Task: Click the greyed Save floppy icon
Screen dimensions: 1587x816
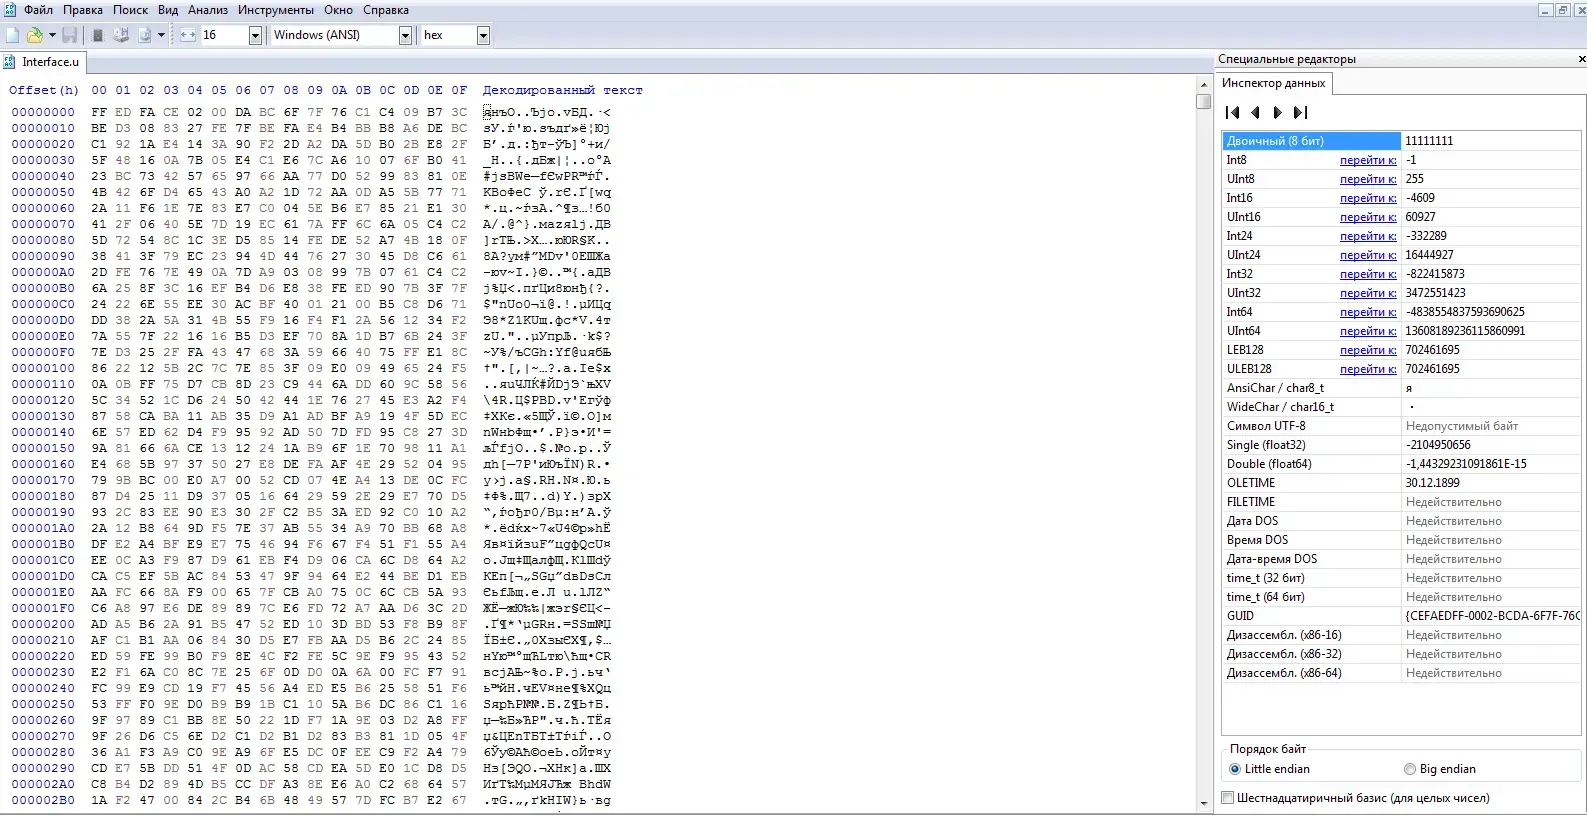Action: [70, 35]
